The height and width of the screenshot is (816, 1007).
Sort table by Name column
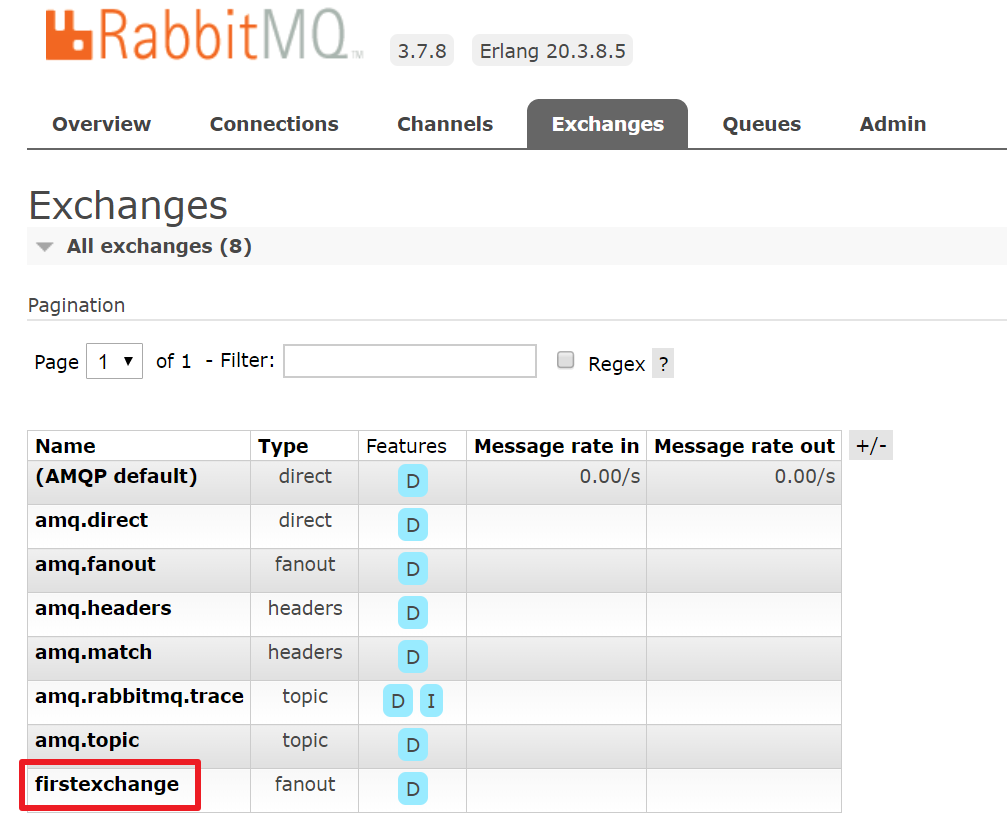[x=66, y=446]
